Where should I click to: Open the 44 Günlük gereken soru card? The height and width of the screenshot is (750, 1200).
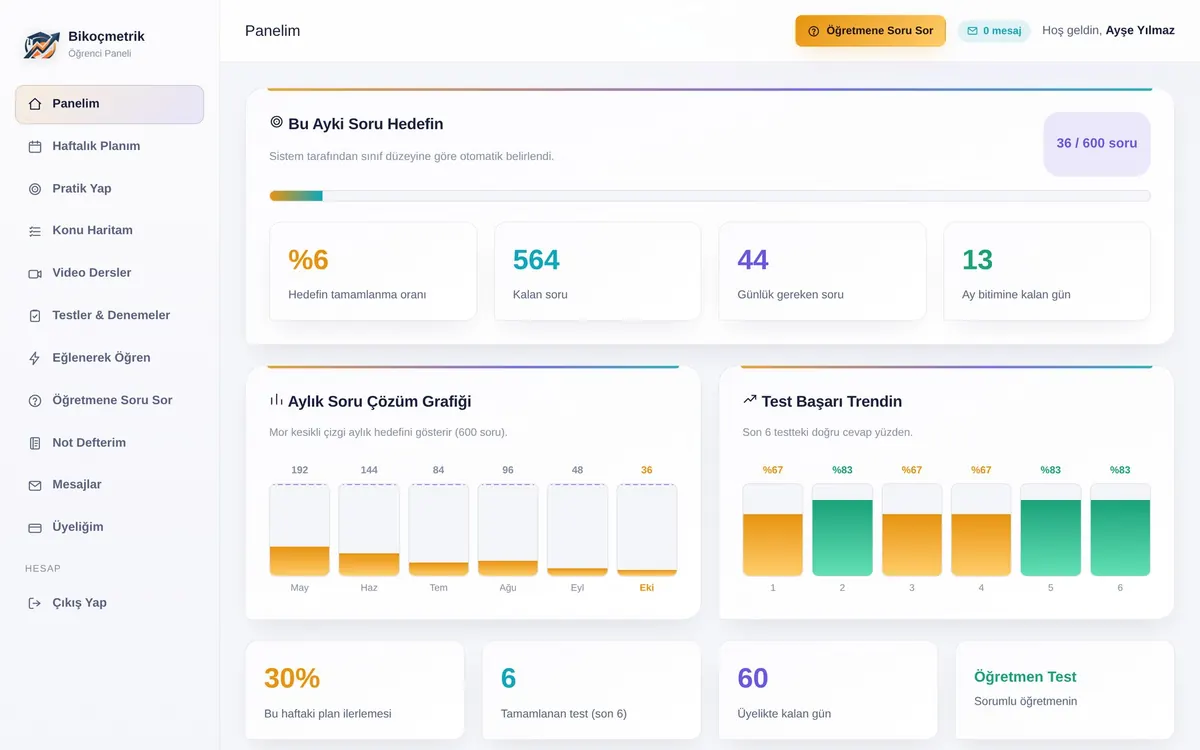[822, 271]
